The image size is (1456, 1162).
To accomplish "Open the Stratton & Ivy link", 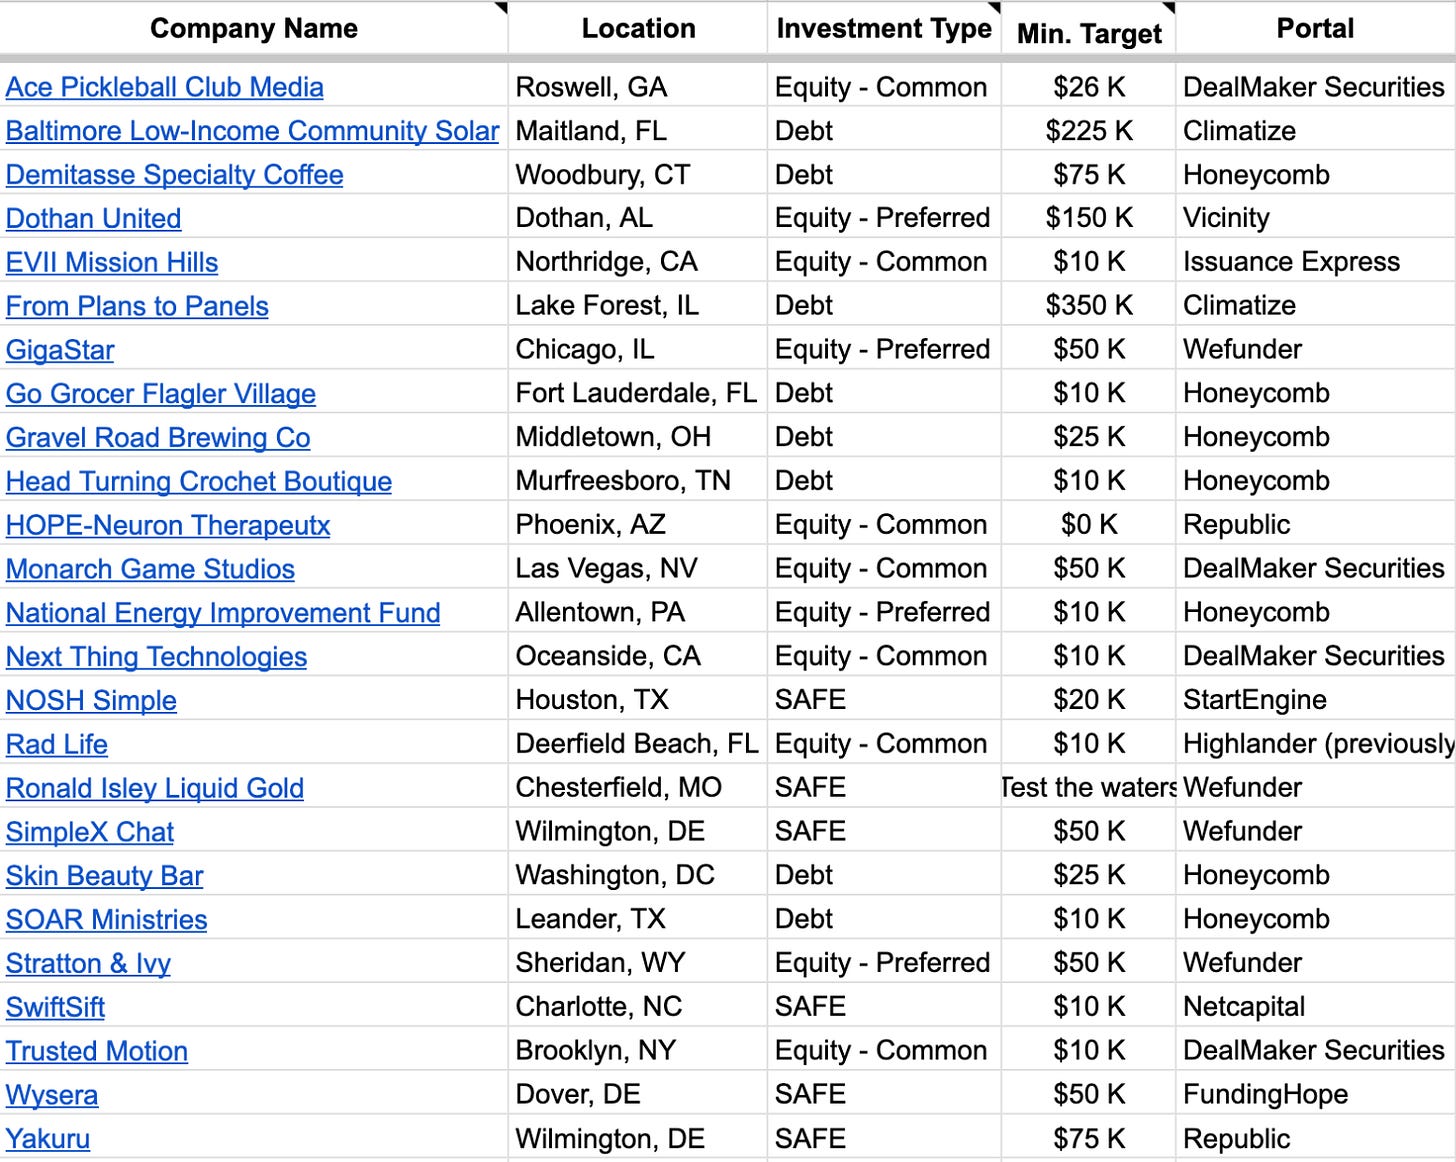I will [x=89, y=963].
